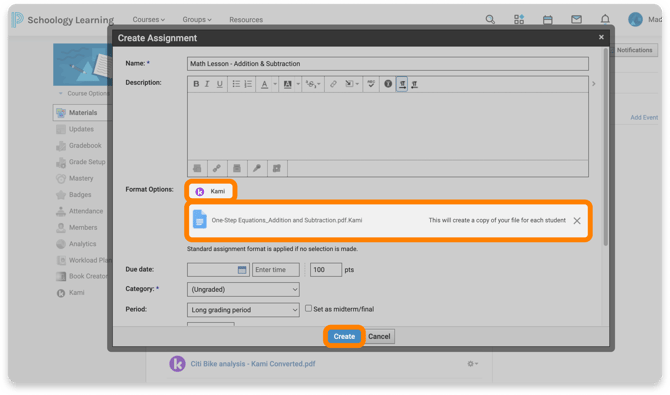Toggle bold formatting in the description toolbar
670x395 pixels.
point(196,84)
